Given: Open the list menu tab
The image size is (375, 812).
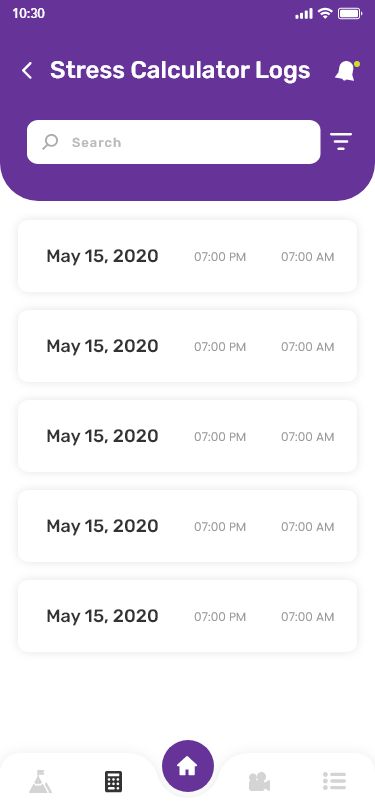Looking at the screenshot, I should pos(334,781).
